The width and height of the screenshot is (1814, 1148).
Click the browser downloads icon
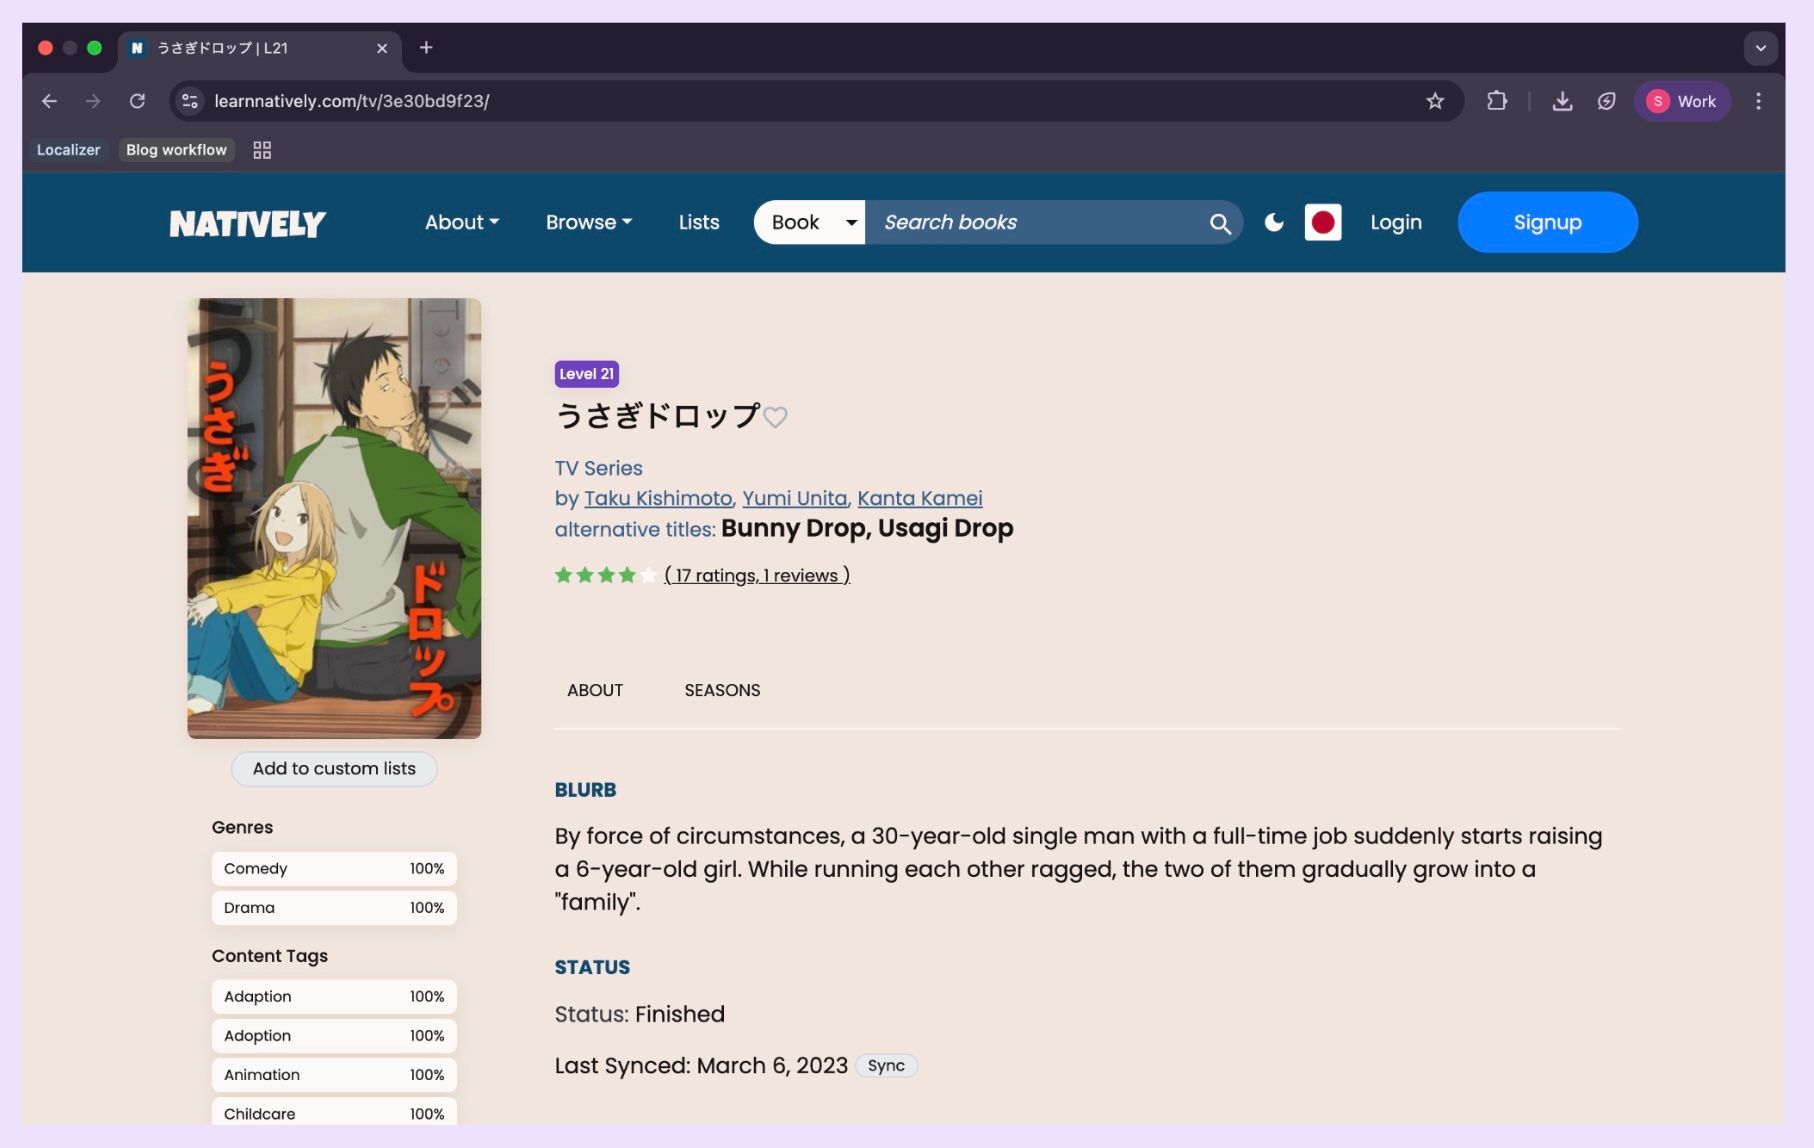[x=1561, y=101]
